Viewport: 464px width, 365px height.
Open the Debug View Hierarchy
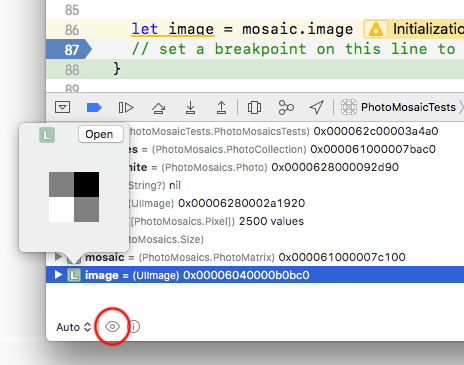pyautogui.click(x=254, y=107)
